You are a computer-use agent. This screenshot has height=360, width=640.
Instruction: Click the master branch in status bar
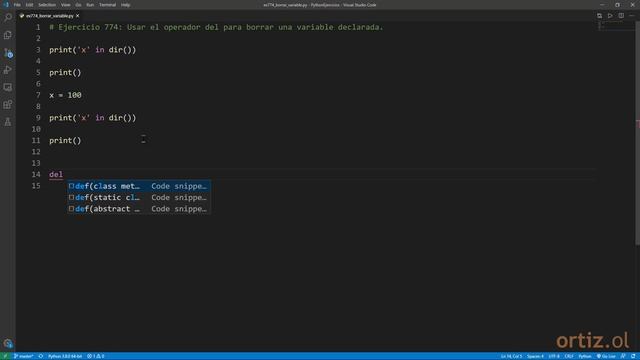[x=24, y=356]
